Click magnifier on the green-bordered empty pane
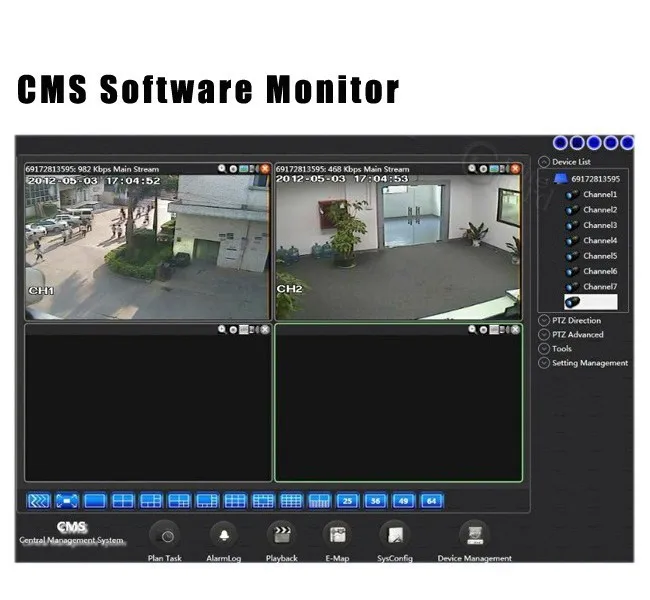Screen dimensions: 650x600 click(472, 329)
